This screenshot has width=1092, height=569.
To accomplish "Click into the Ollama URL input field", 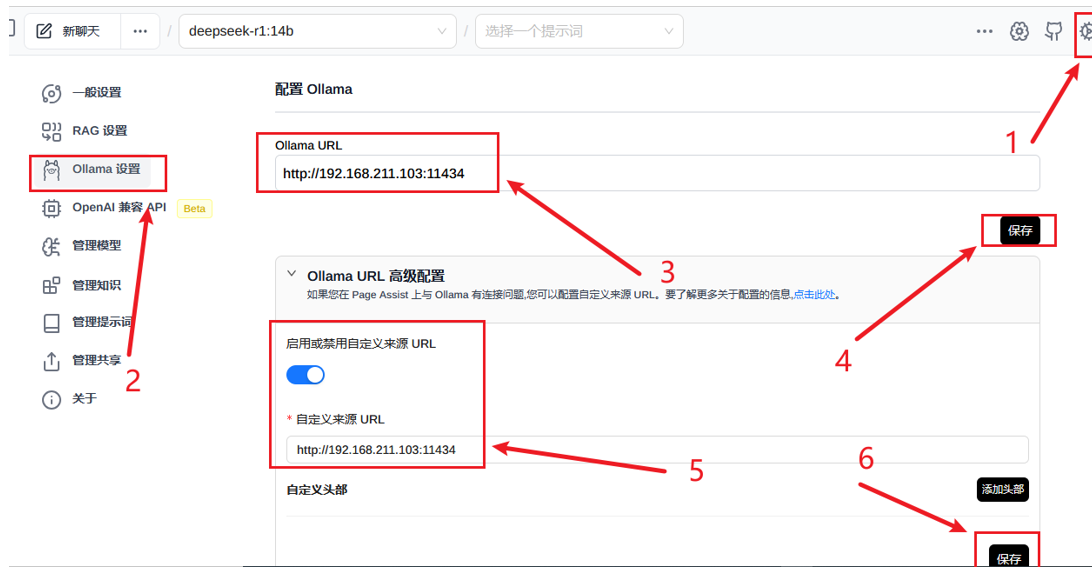I will click(x=657, y=173).
